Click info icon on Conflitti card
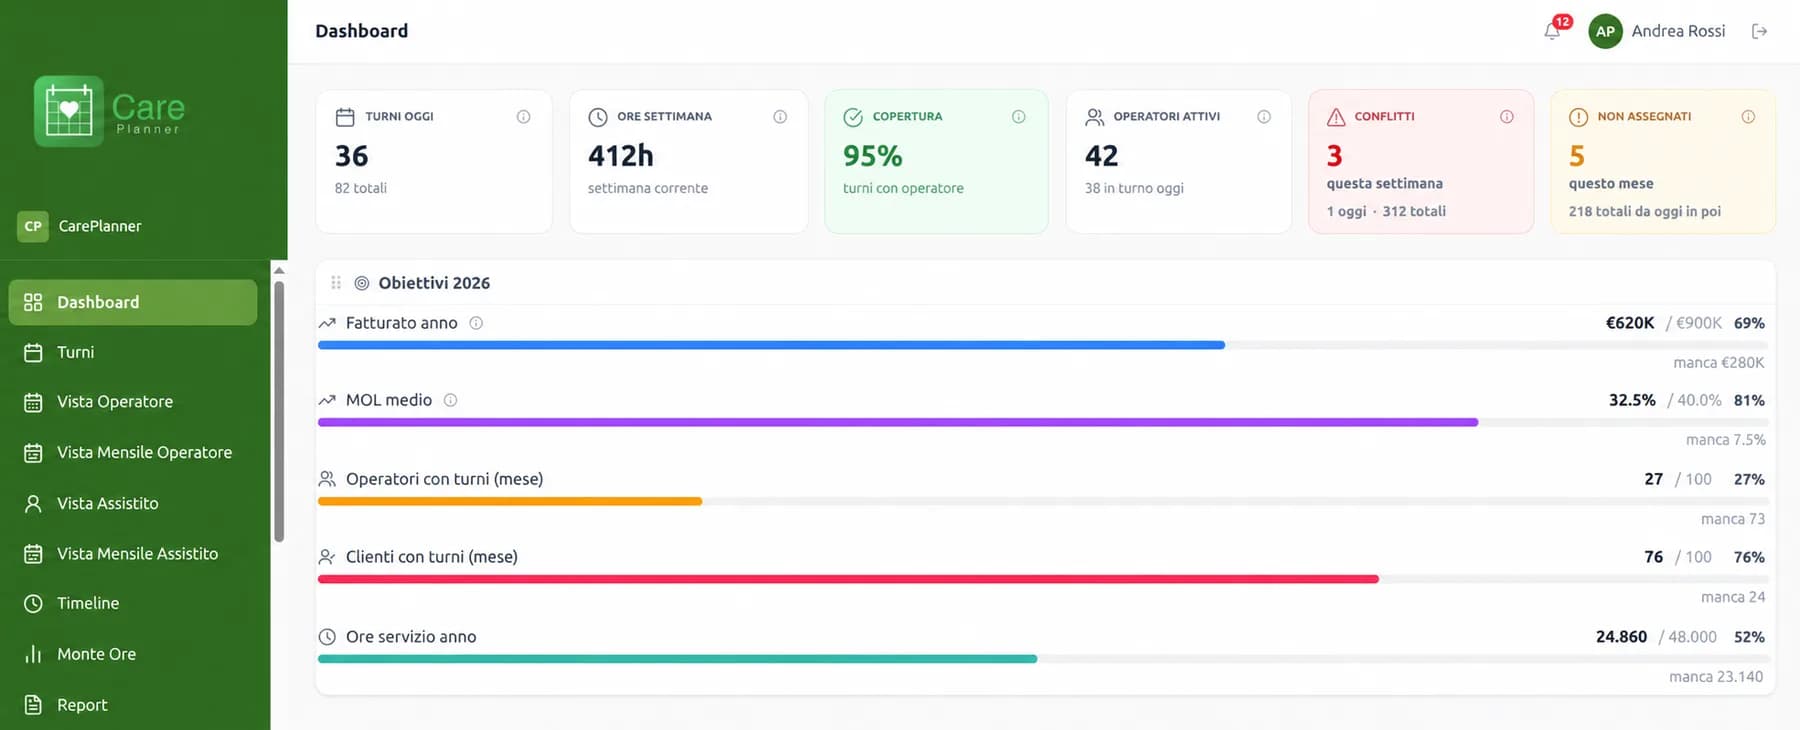 (1507, 117)
